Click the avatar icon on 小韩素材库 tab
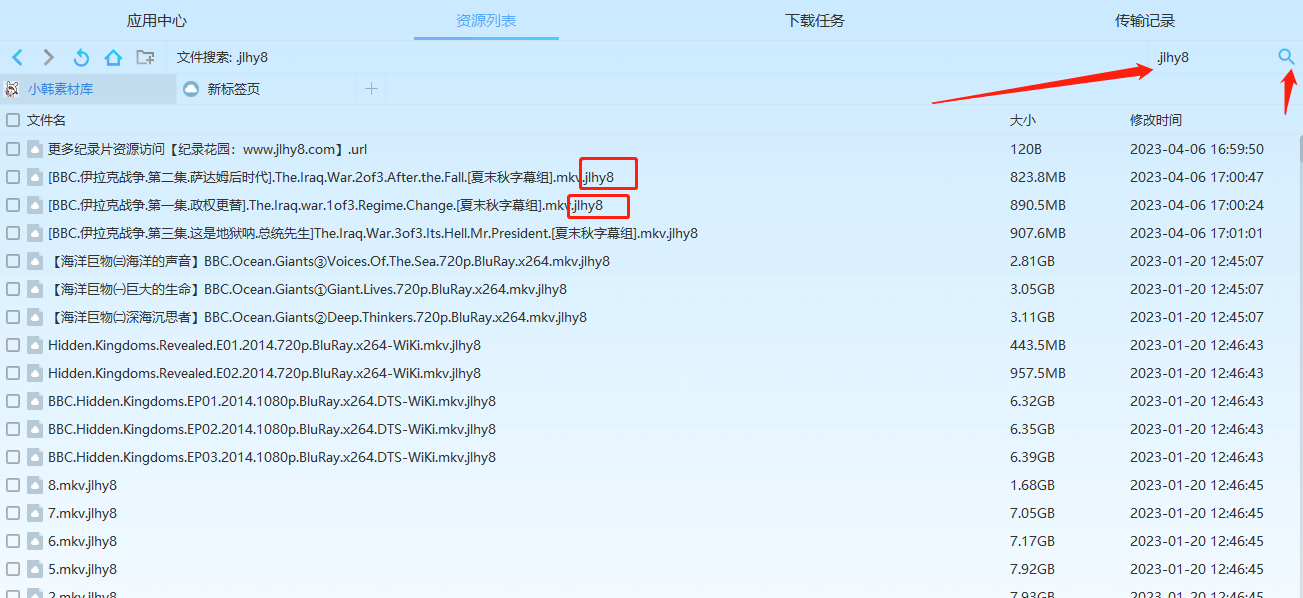This screenshot has width=1303, height=598. click(x=11, y=88)
